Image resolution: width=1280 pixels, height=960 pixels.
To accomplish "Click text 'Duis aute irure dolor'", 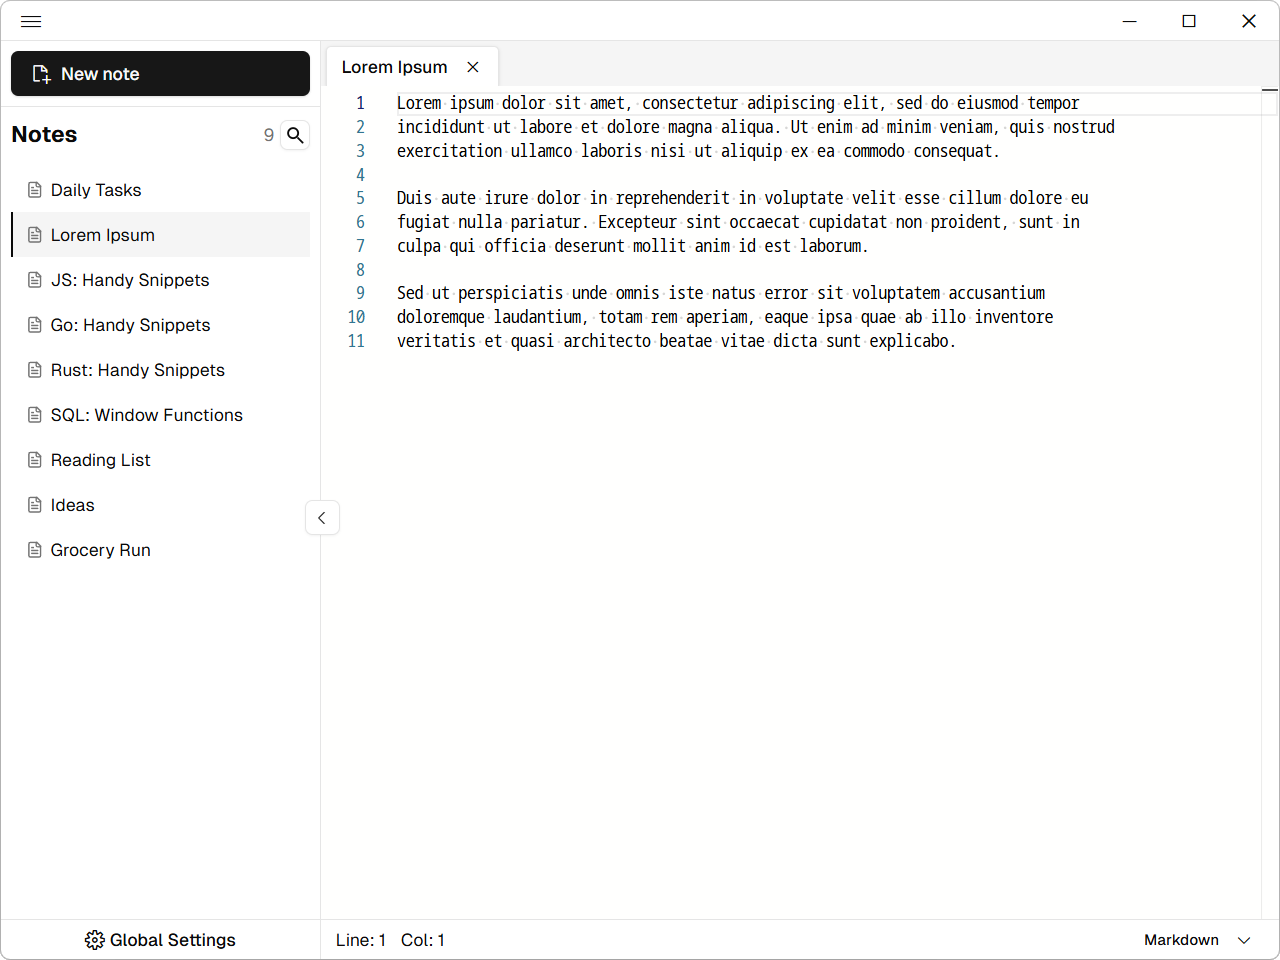I will pyautogui.click(x=488, y=198).
